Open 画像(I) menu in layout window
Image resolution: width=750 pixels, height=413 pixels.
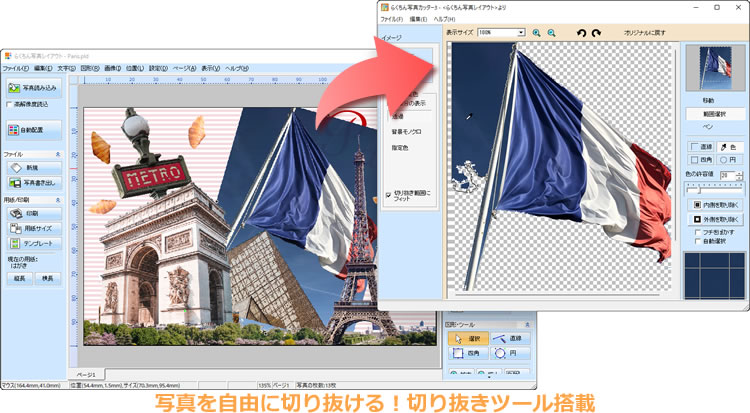112,68
